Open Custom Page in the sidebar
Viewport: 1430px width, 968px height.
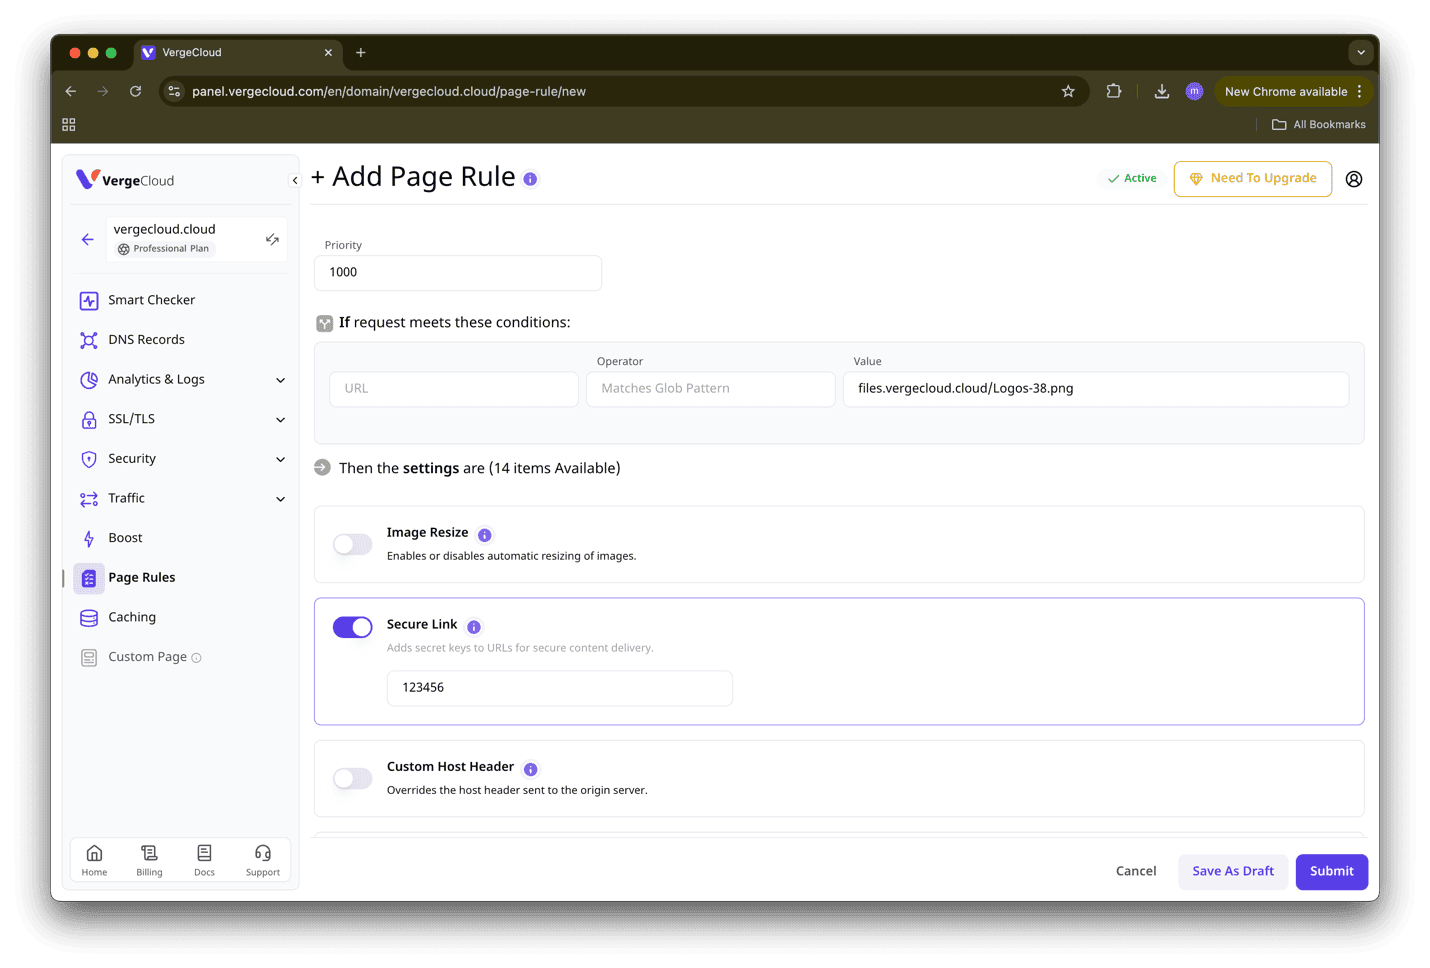[x=147, y=657]
